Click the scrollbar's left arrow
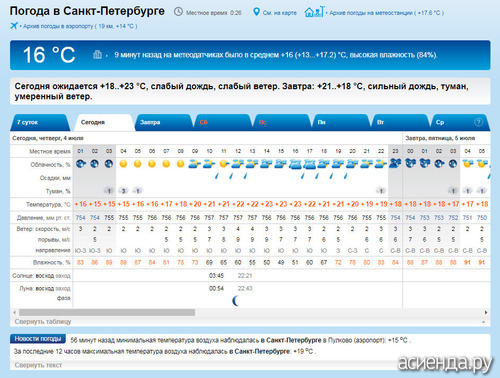This screenshot has width=500, height=378. pyautogui.click(x=14, y=312)
